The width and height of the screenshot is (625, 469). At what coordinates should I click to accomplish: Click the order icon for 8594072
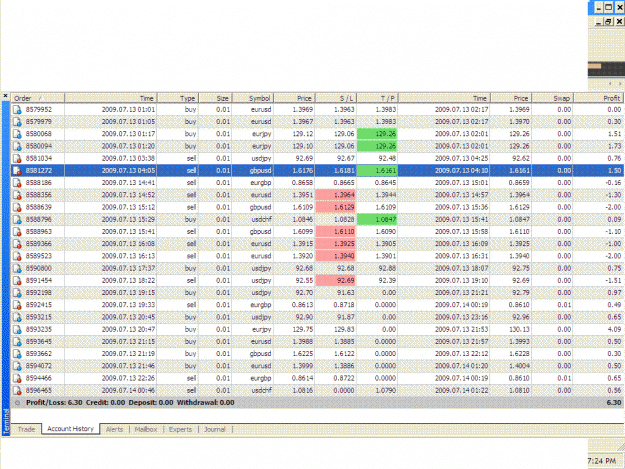[x=17, y=366]
